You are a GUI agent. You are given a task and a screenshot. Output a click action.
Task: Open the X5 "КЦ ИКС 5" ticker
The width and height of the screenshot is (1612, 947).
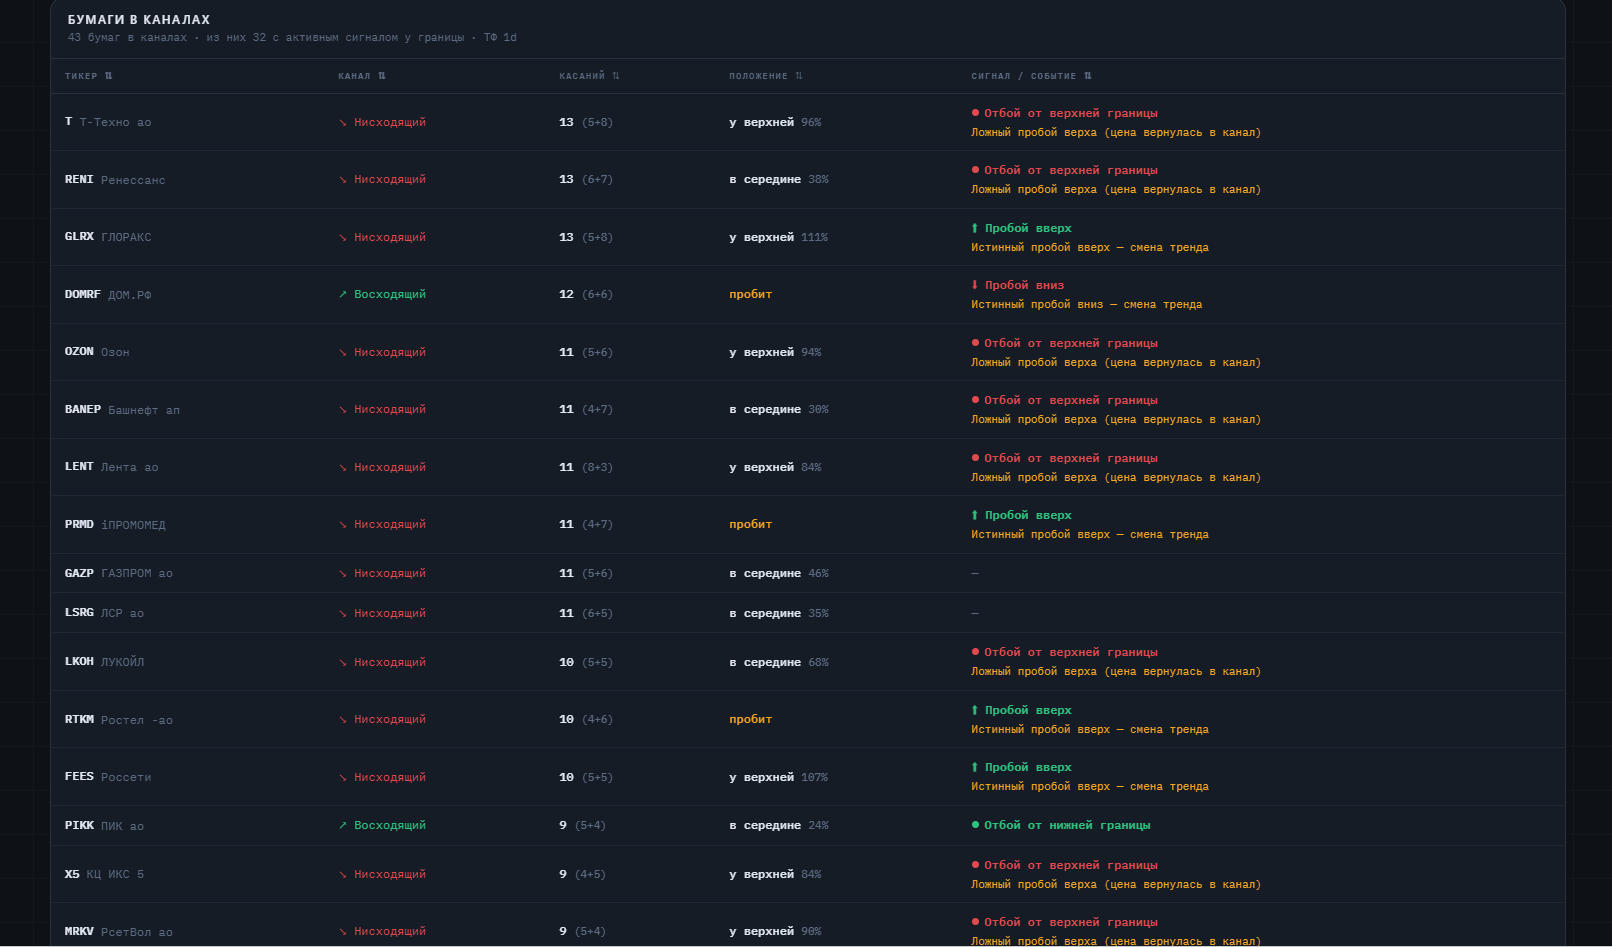(x=104, y=874)
